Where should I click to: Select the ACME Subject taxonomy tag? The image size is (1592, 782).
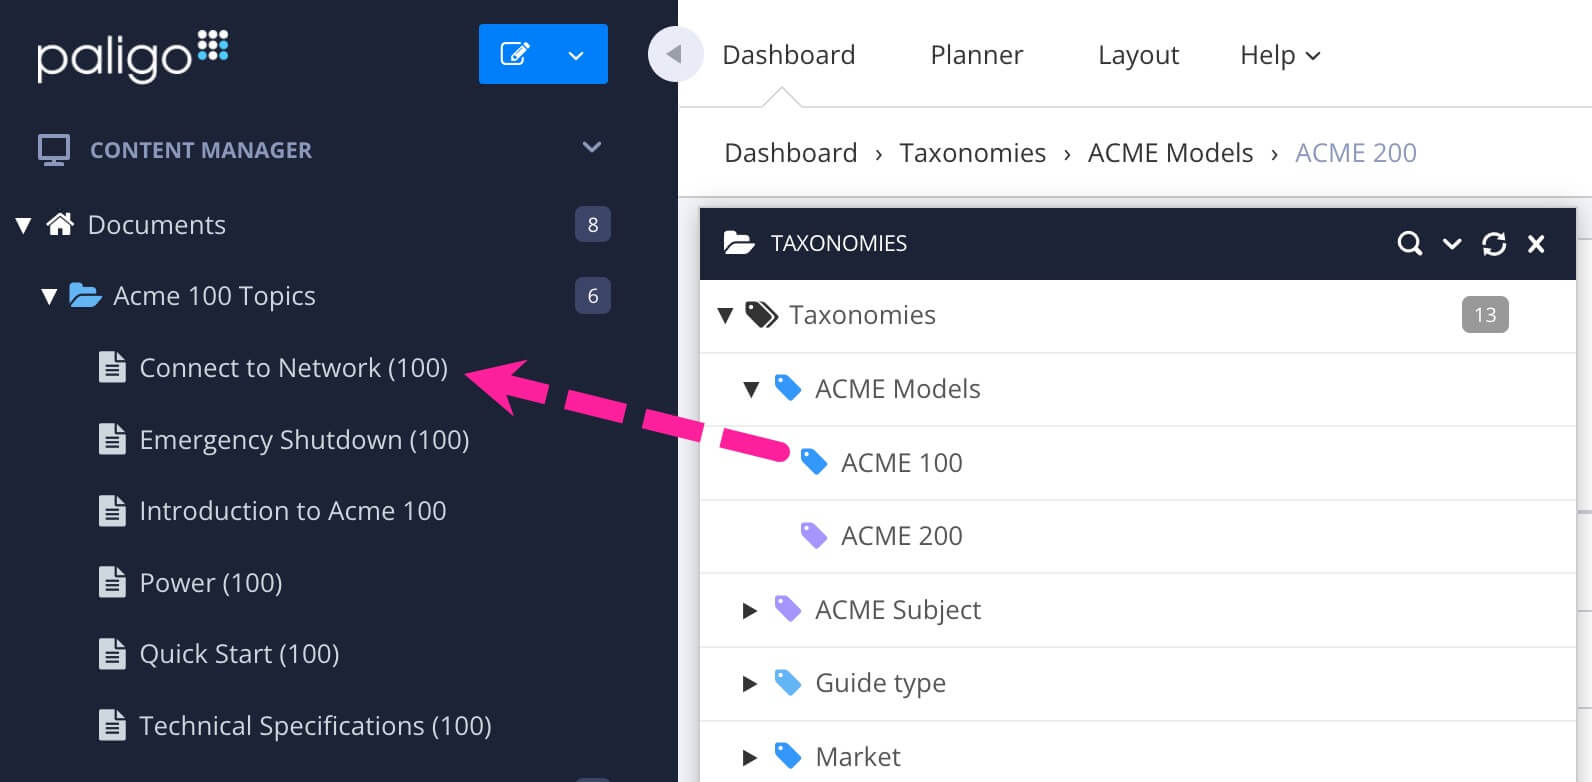(x=898, y=610)
